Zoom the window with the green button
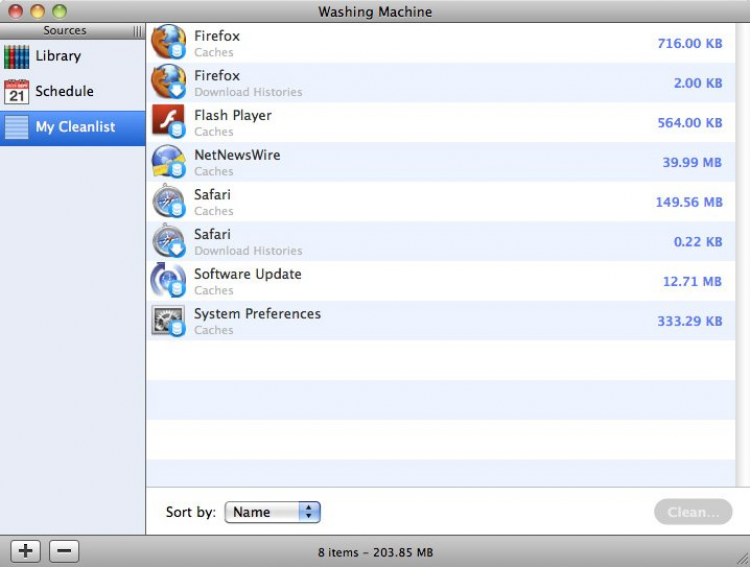 pyautogui.click(x=59, y=11)
